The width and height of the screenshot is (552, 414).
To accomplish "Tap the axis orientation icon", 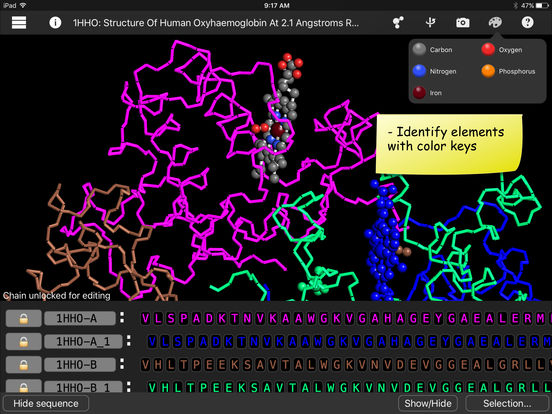I will point(430,23).
